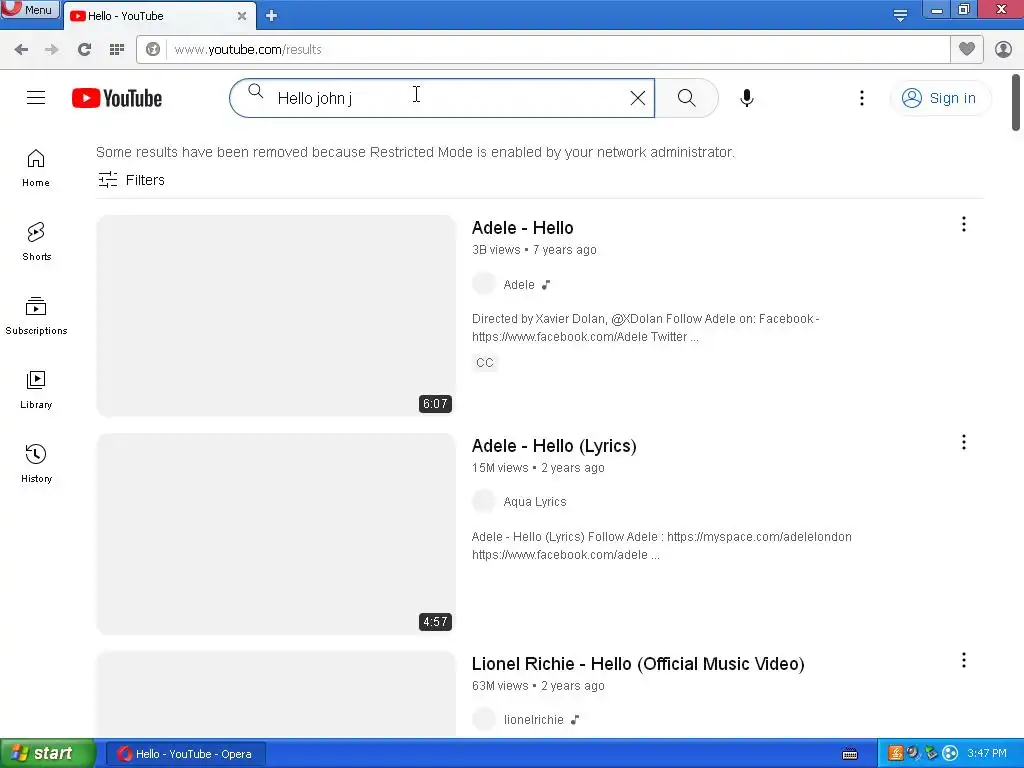Screen dimensions: 1024x768
Task: Click the 3B views text under Adele - Hello
Action: (496, 250)
